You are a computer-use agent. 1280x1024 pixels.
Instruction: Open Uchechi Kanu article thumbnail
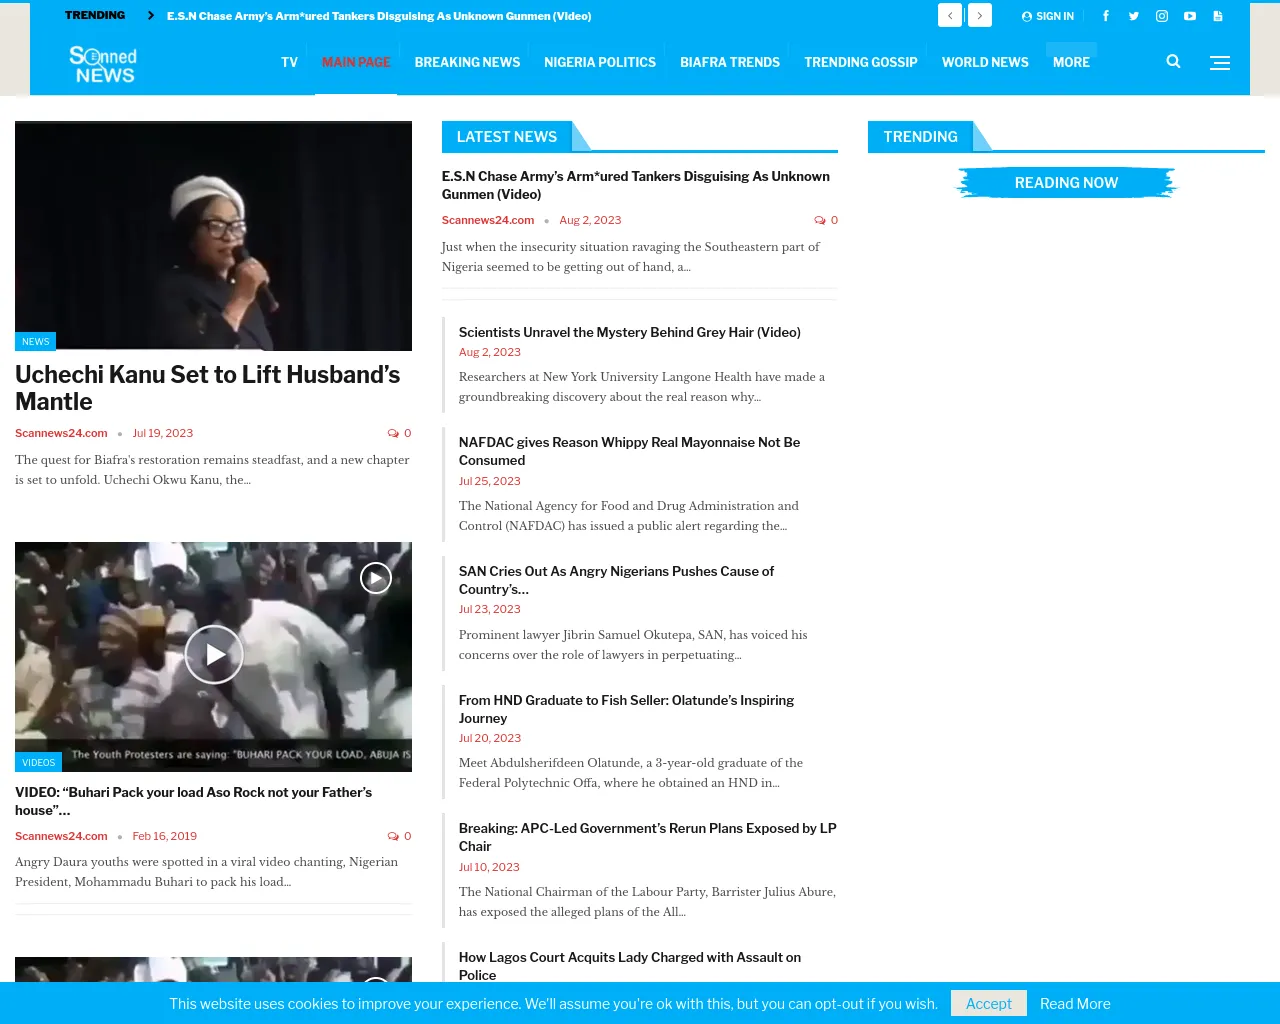click(x=213, y=236)
